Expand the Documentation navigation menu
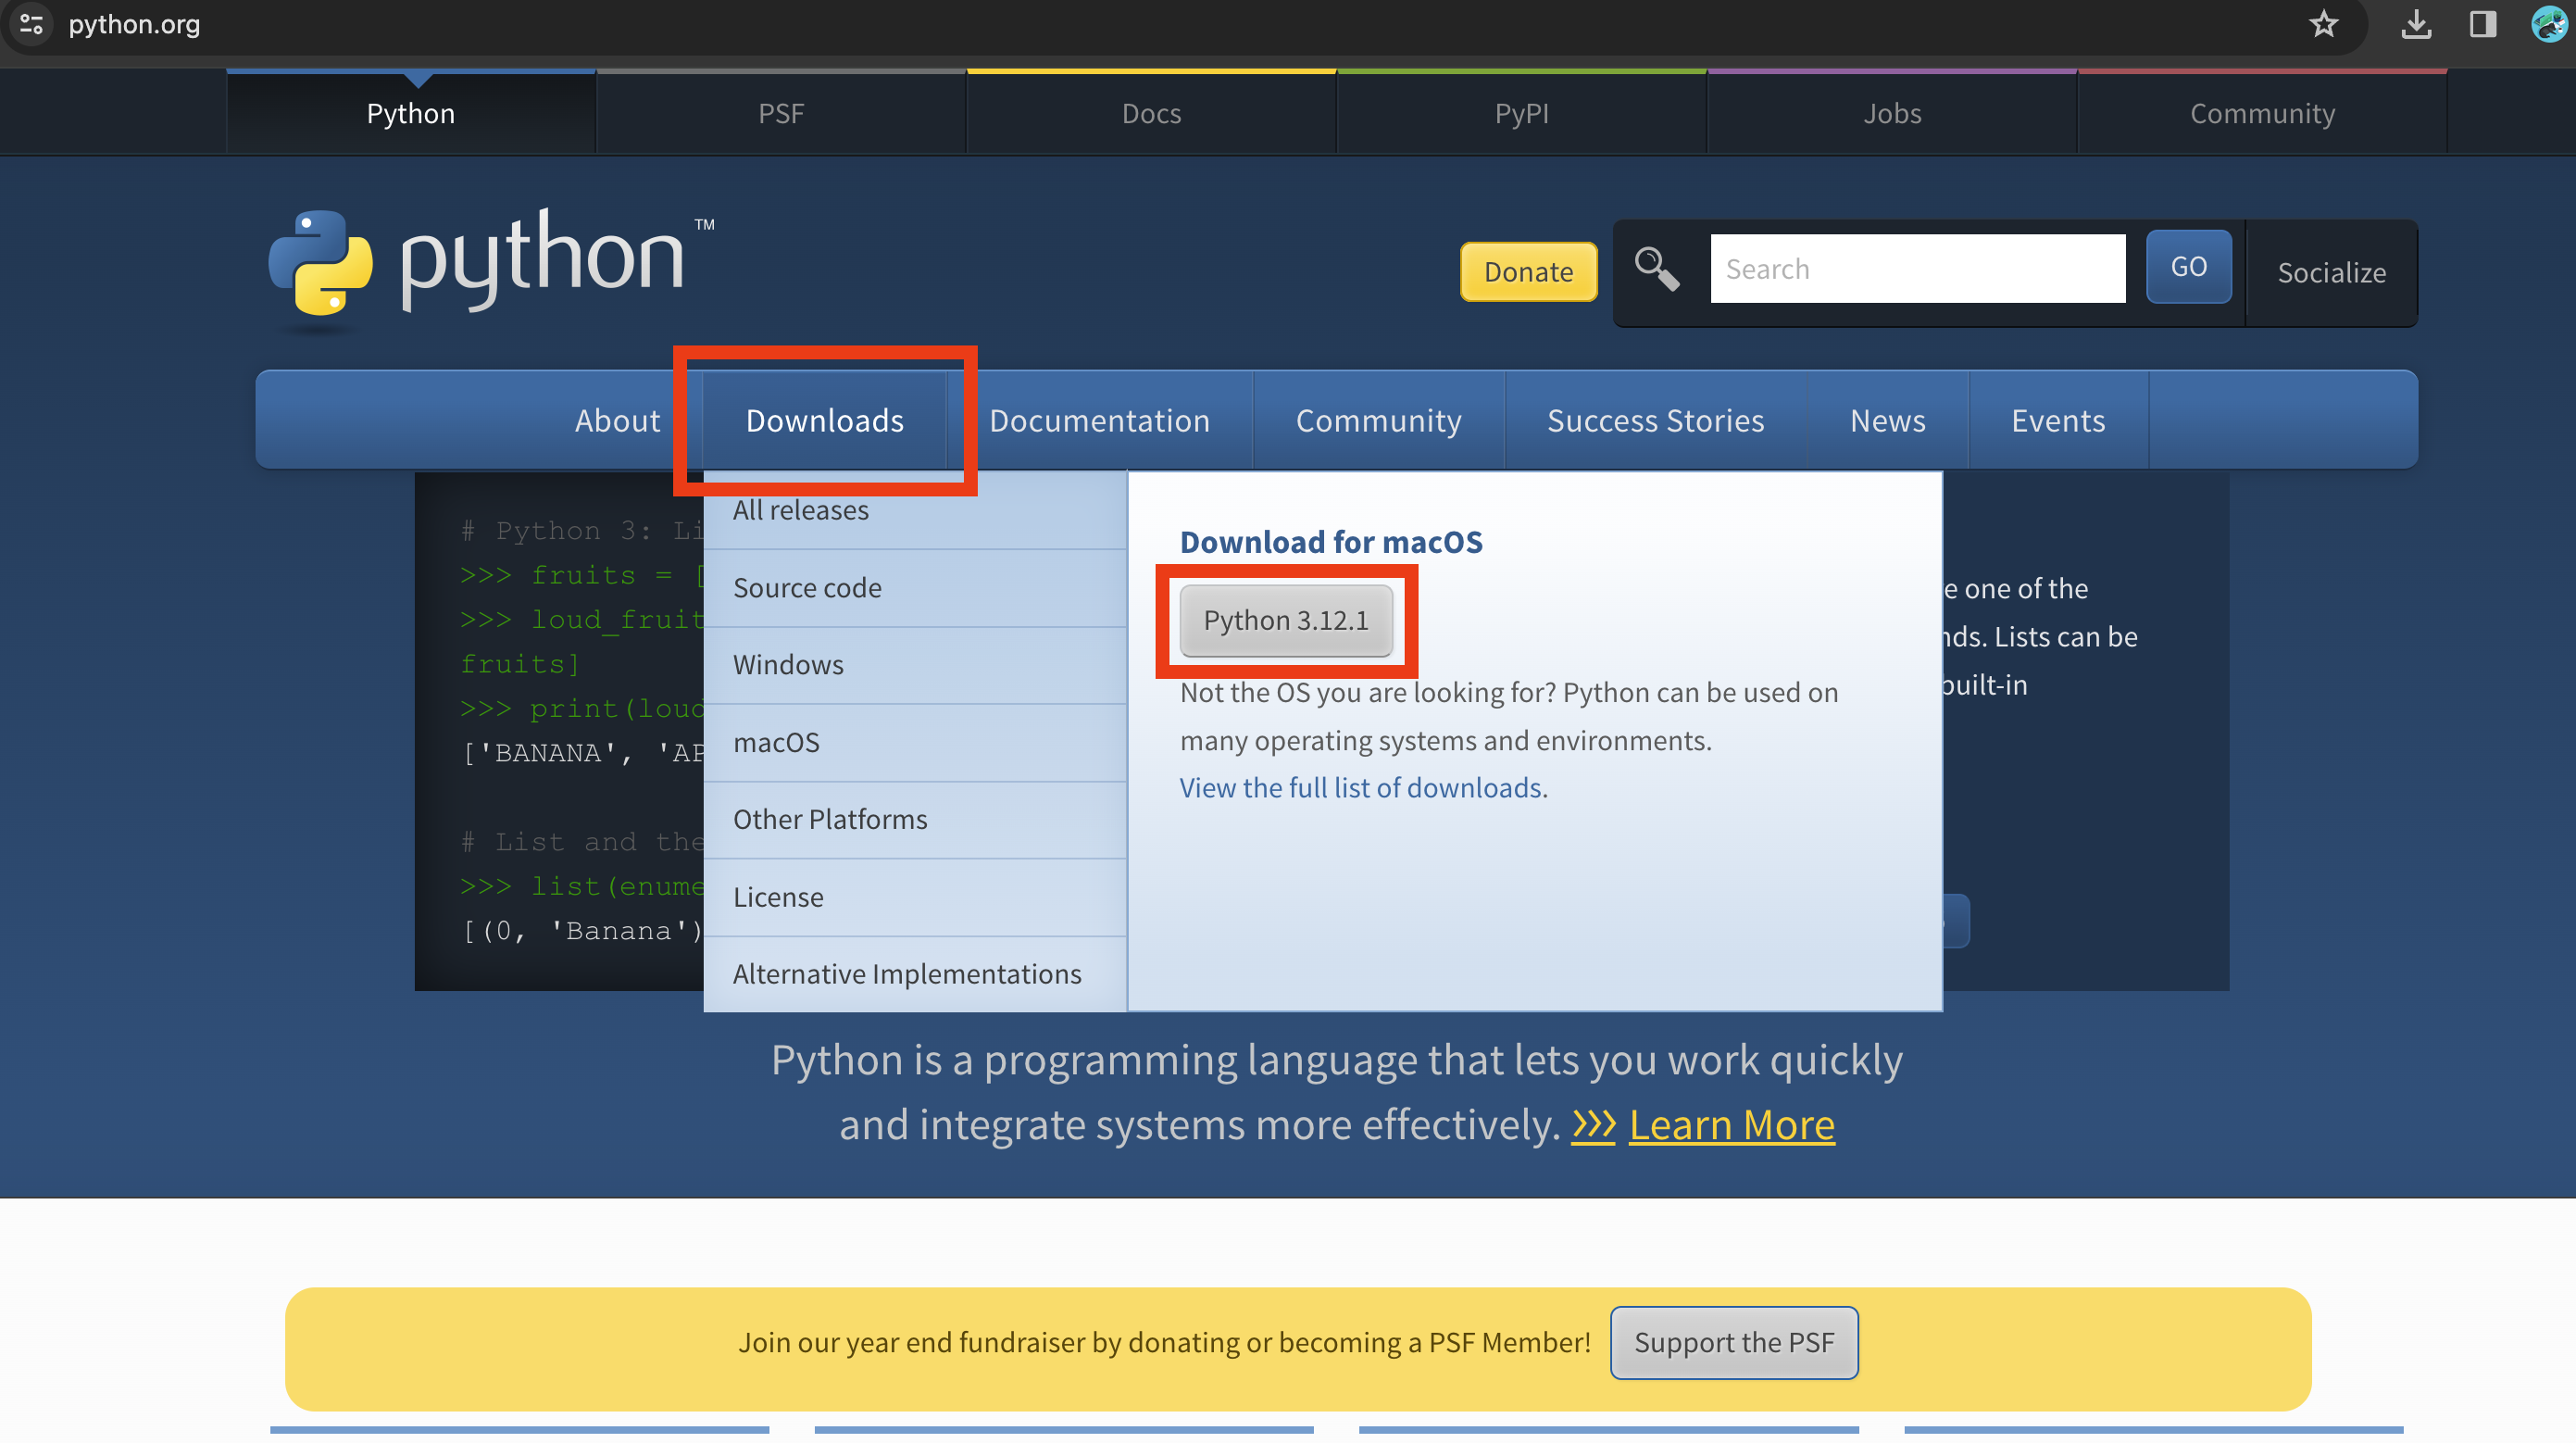Viewport: 2576px width, 1443px height. [1099, 420]
